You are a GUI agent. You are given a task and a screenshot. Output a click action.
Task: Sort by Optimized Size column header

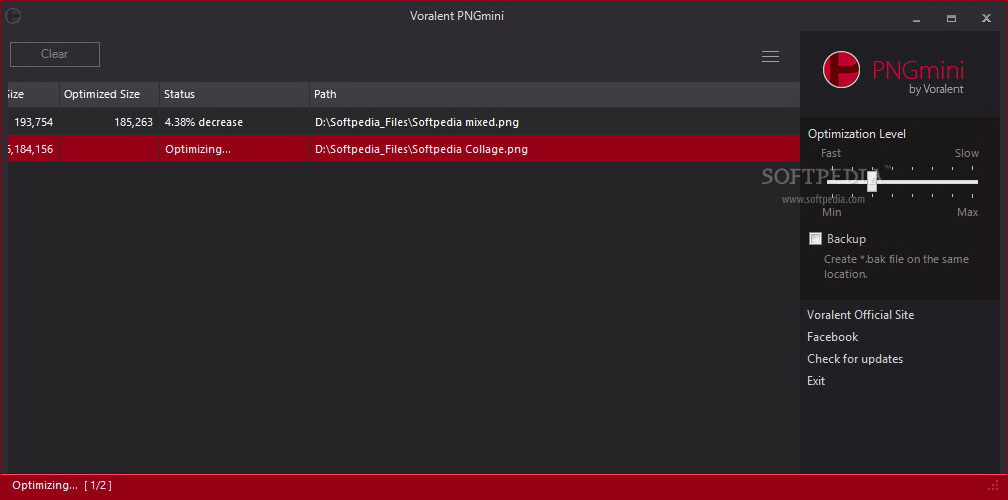pyautogui.click(x=109, y=94)
